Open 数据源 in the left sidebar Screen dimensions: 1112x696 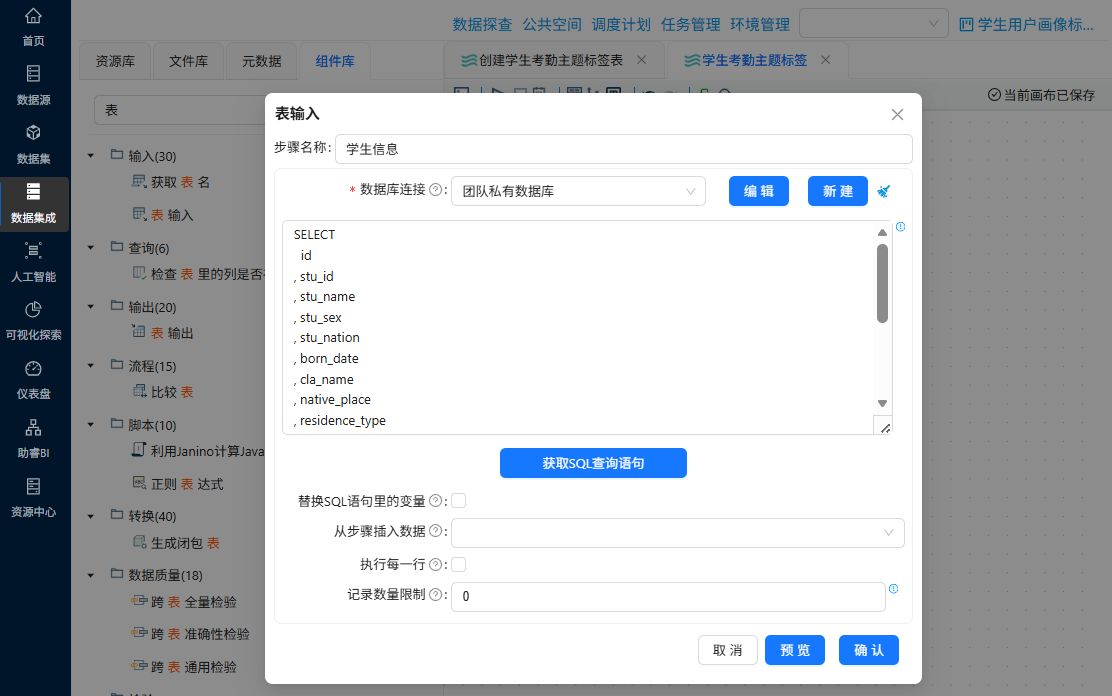point(33,85)
